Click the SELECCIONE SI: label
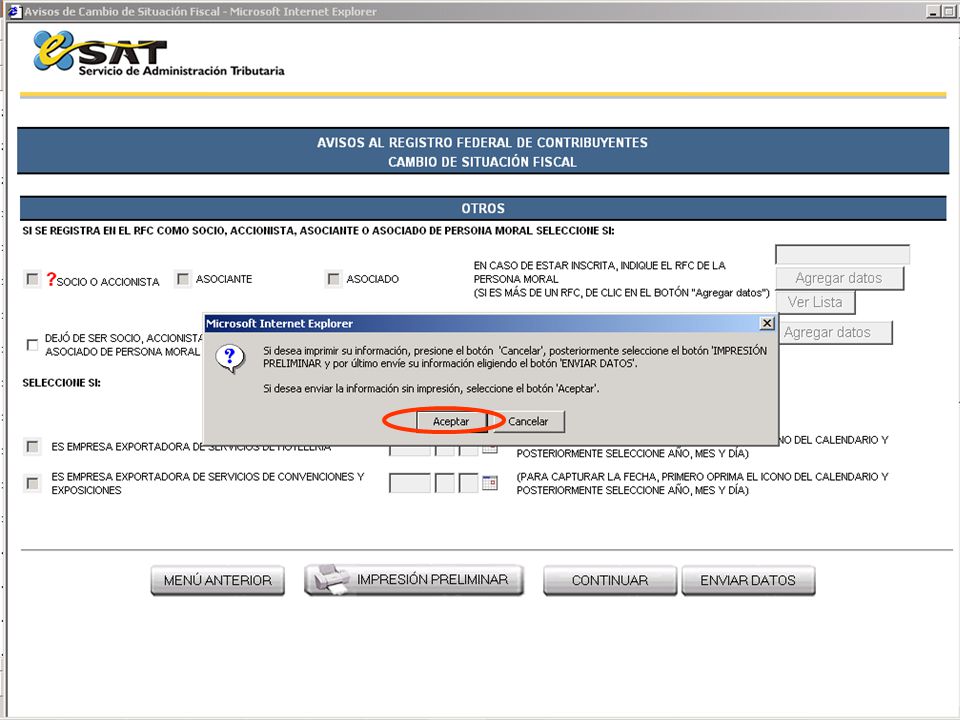This screenshot has height=720, width=960. point(62,383)
